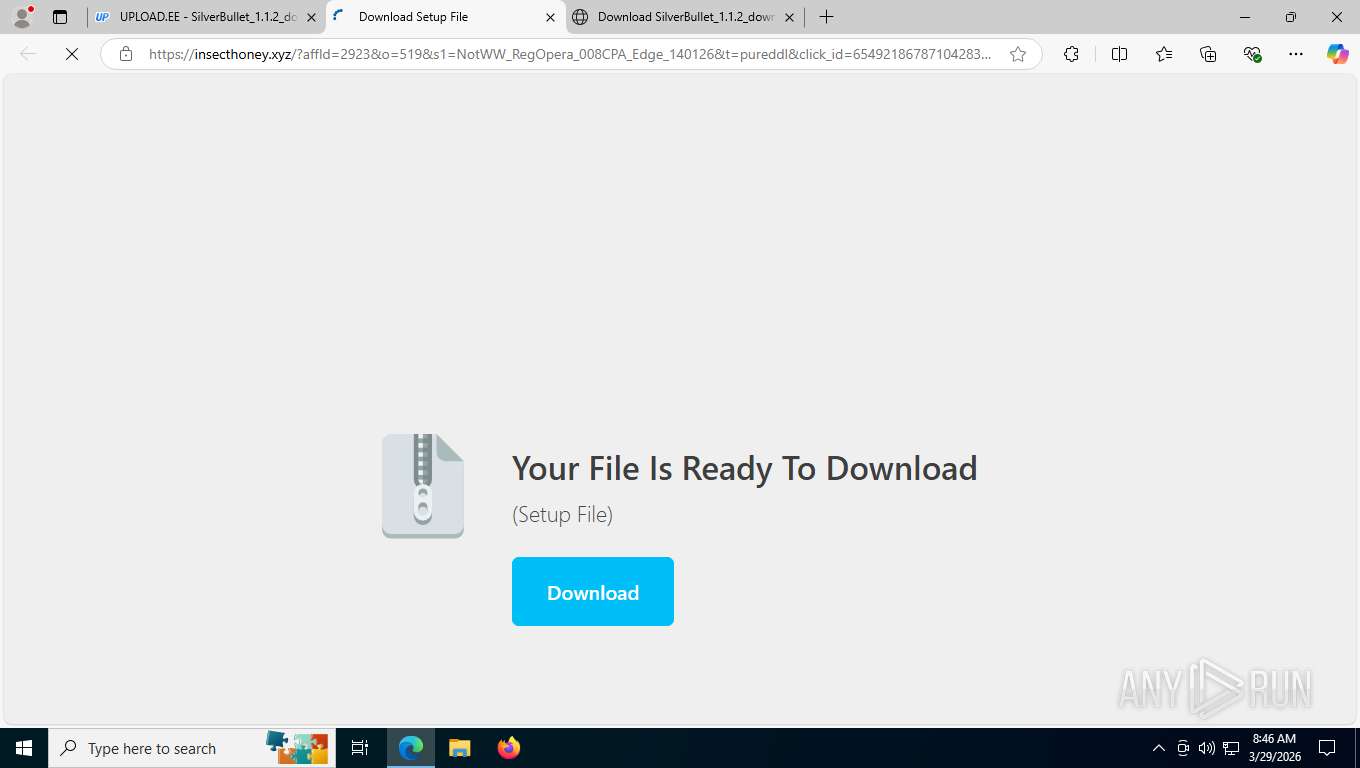Open Microsoft Edge from taskbar
The height and width of the screenshot is (768, 1360).
tap(411, 748)
